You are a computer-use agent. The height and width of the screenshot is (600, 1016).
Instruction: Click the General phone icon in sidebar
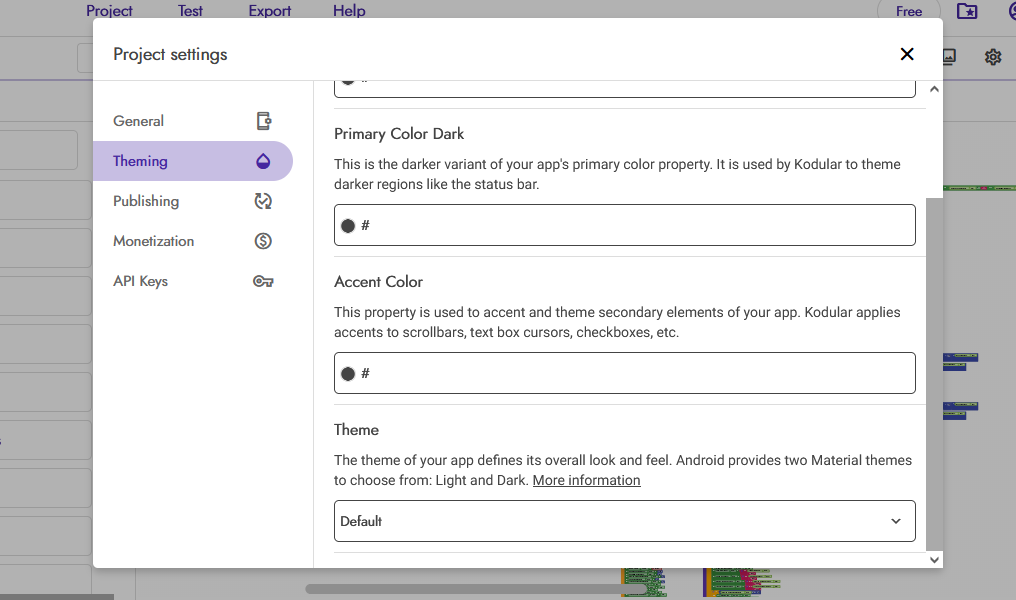pos(264,121)
